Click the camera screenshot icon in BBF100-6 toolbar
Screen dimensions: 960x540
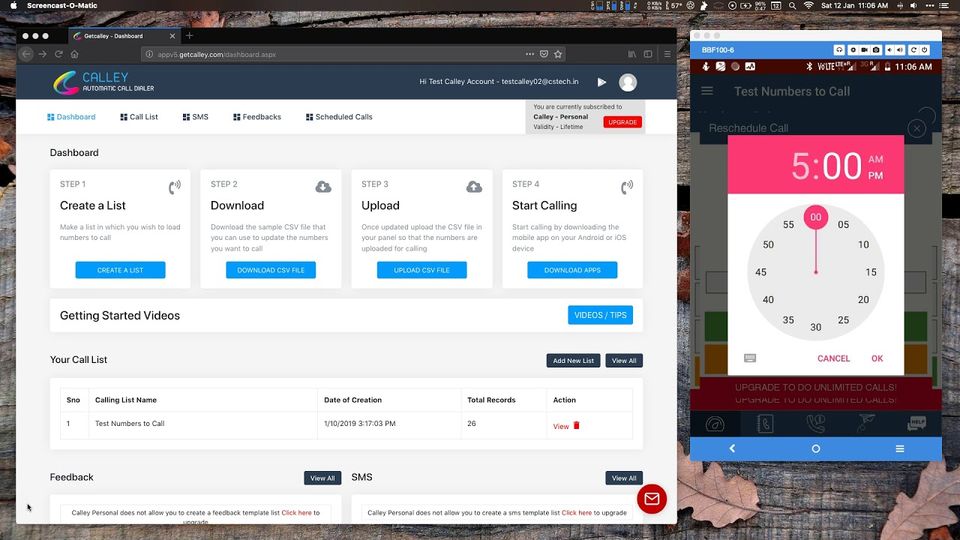876,50
